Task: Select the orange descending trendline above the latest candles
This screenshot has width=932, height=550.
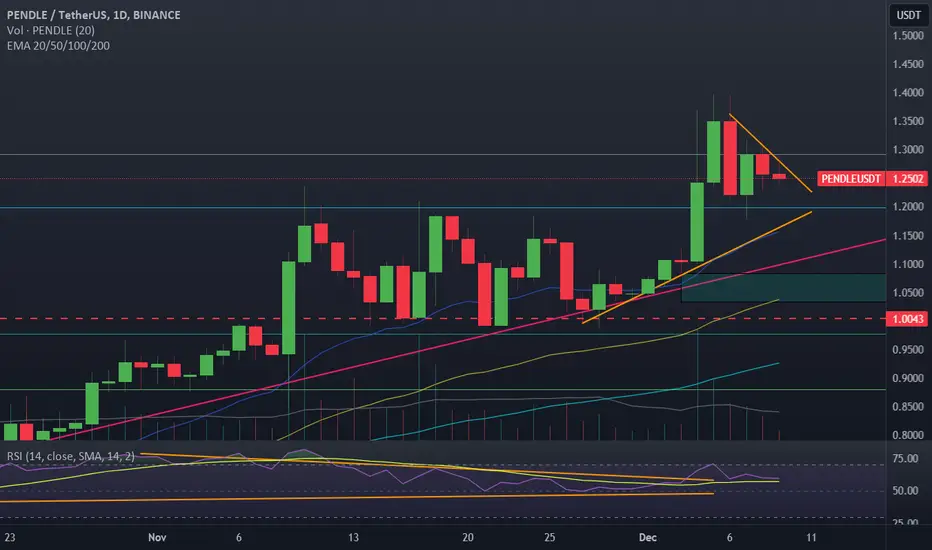Action: point(770,153)
